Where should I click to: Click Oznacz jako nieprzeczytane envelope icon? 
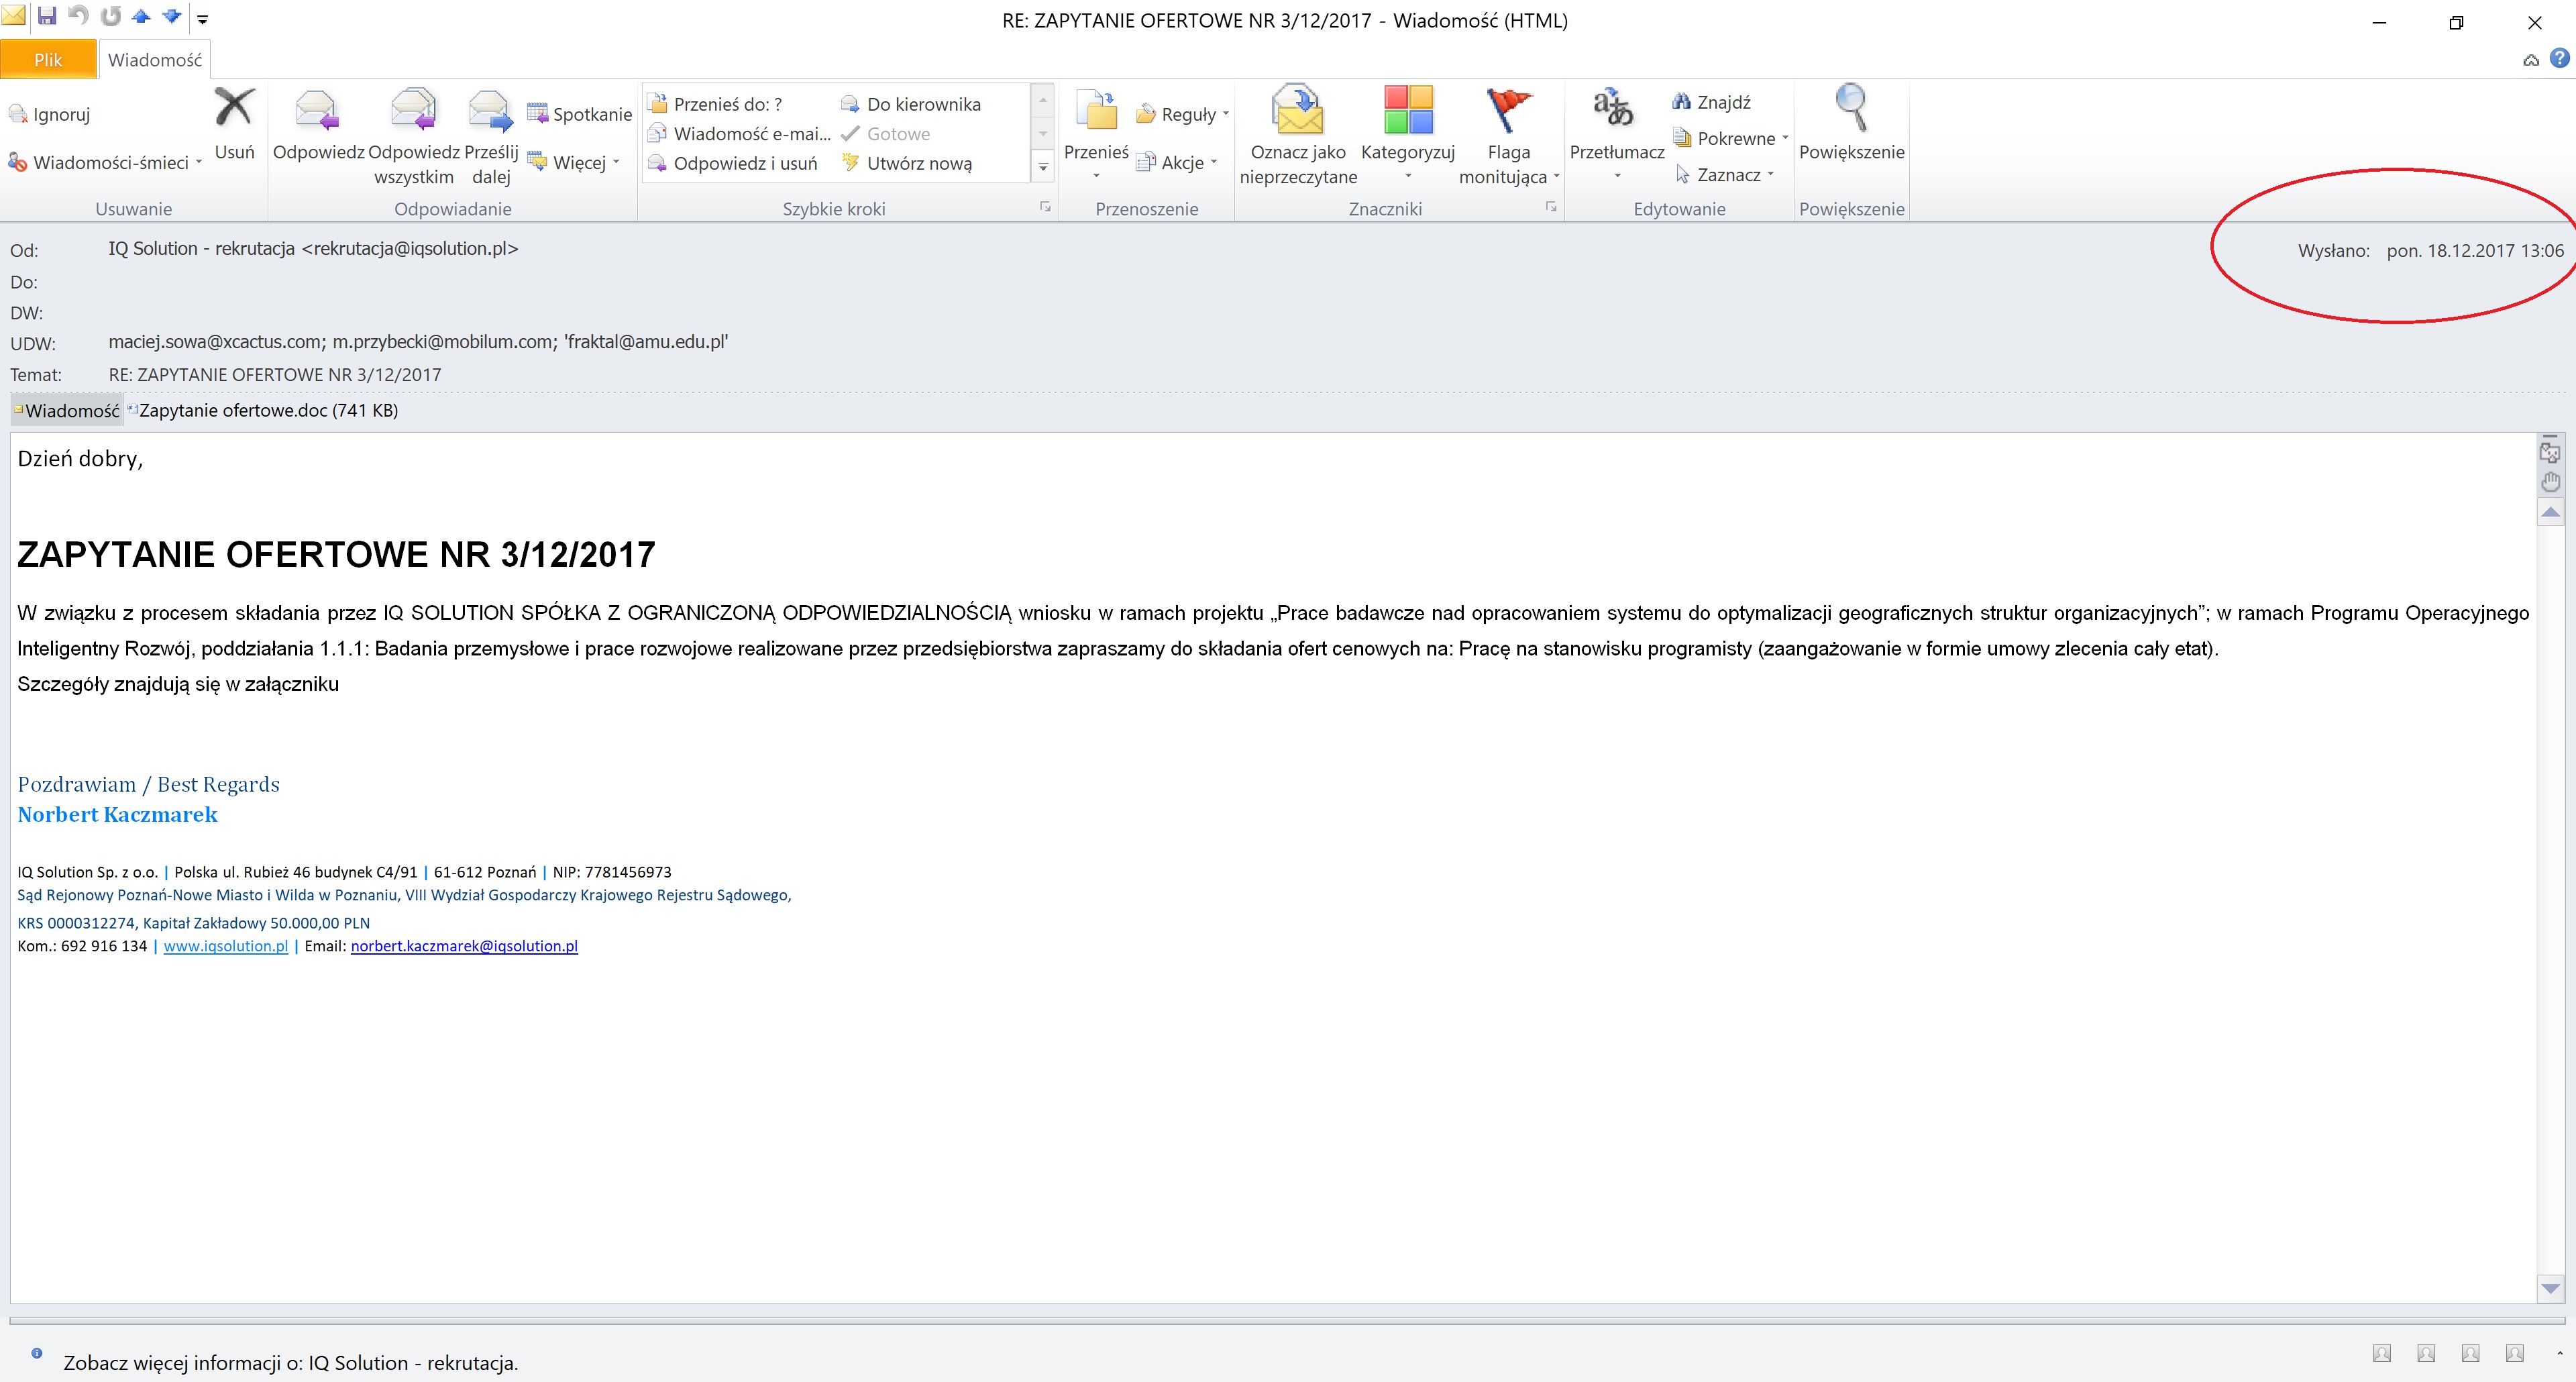1297,112
